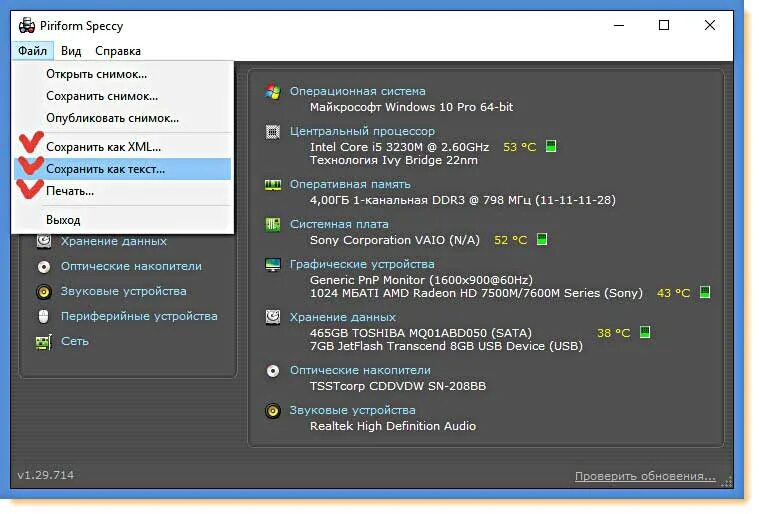Click hard drive icon in summary Хранение данных
This screenshot has height=514, width=759.
click(x=273, y=317)
